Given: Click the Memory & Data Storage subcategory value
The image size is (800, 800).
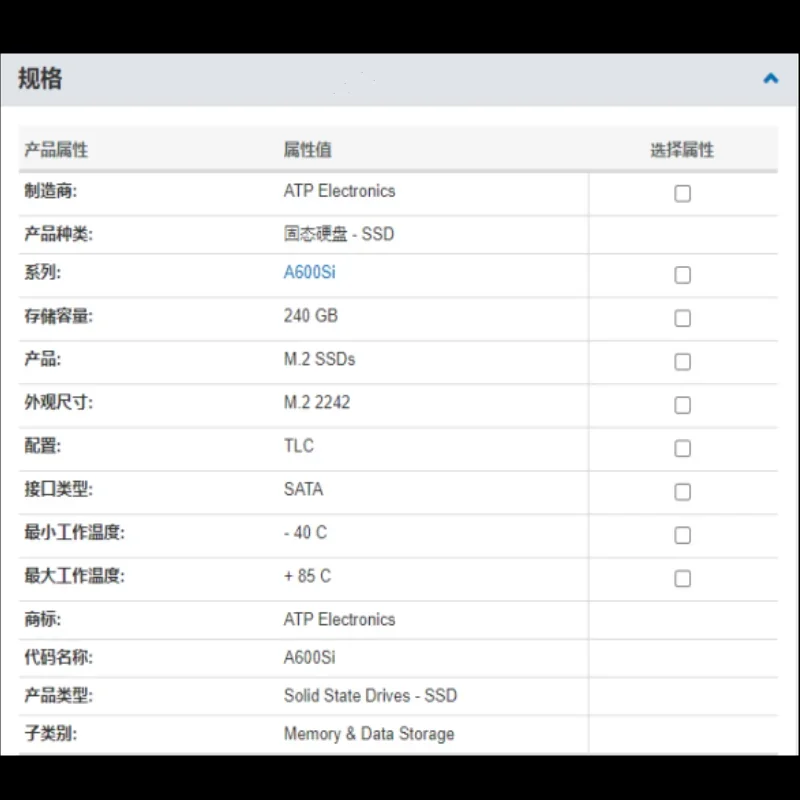Looking at the screenshot, I should (x=368, y=733).
